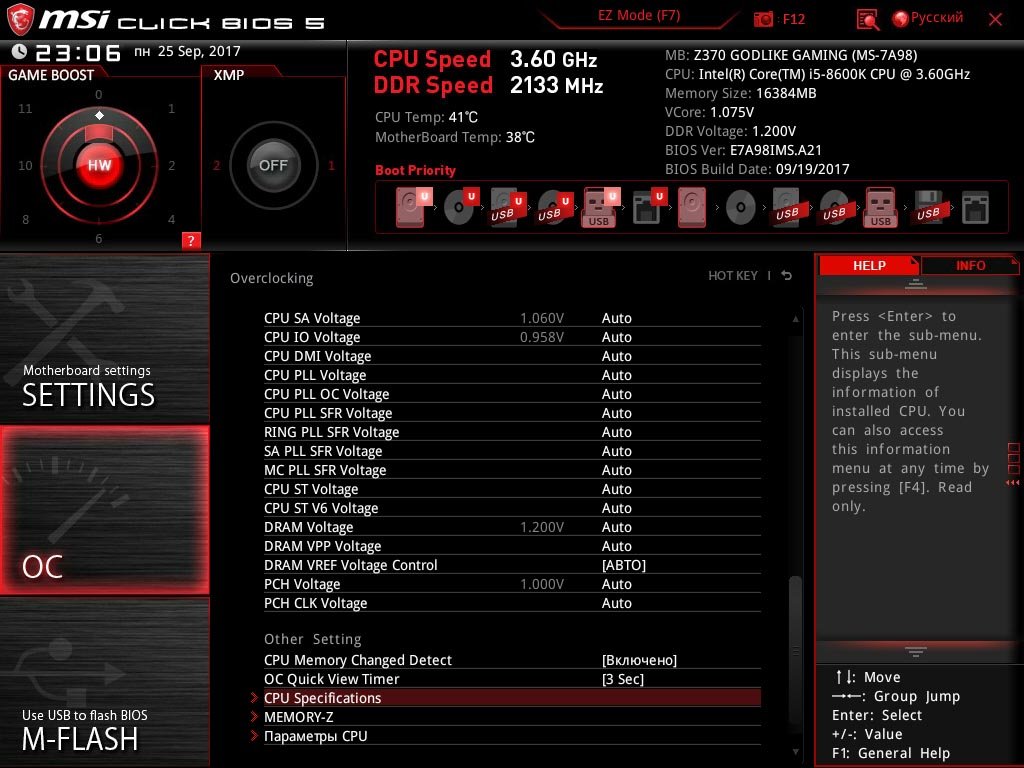Select the USB floppy boot icon

pos(929,208)
